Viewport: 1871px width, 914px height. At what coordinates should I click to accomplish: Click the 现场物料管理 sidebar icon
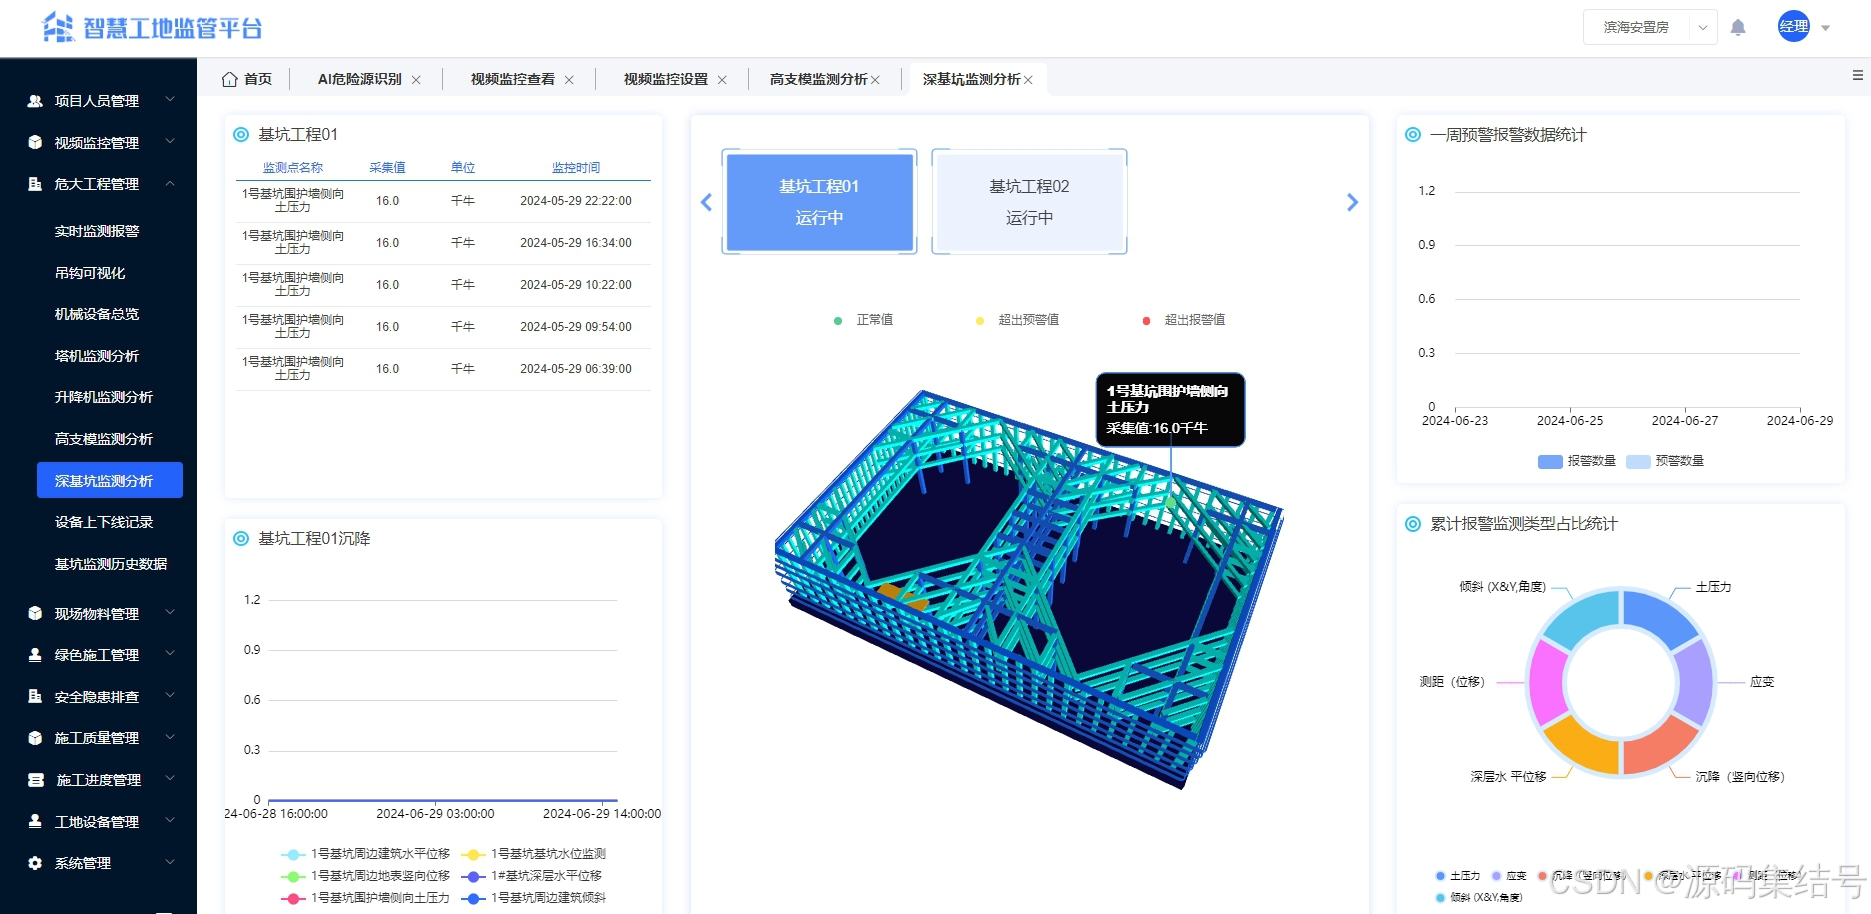click(x=35, y=613)
